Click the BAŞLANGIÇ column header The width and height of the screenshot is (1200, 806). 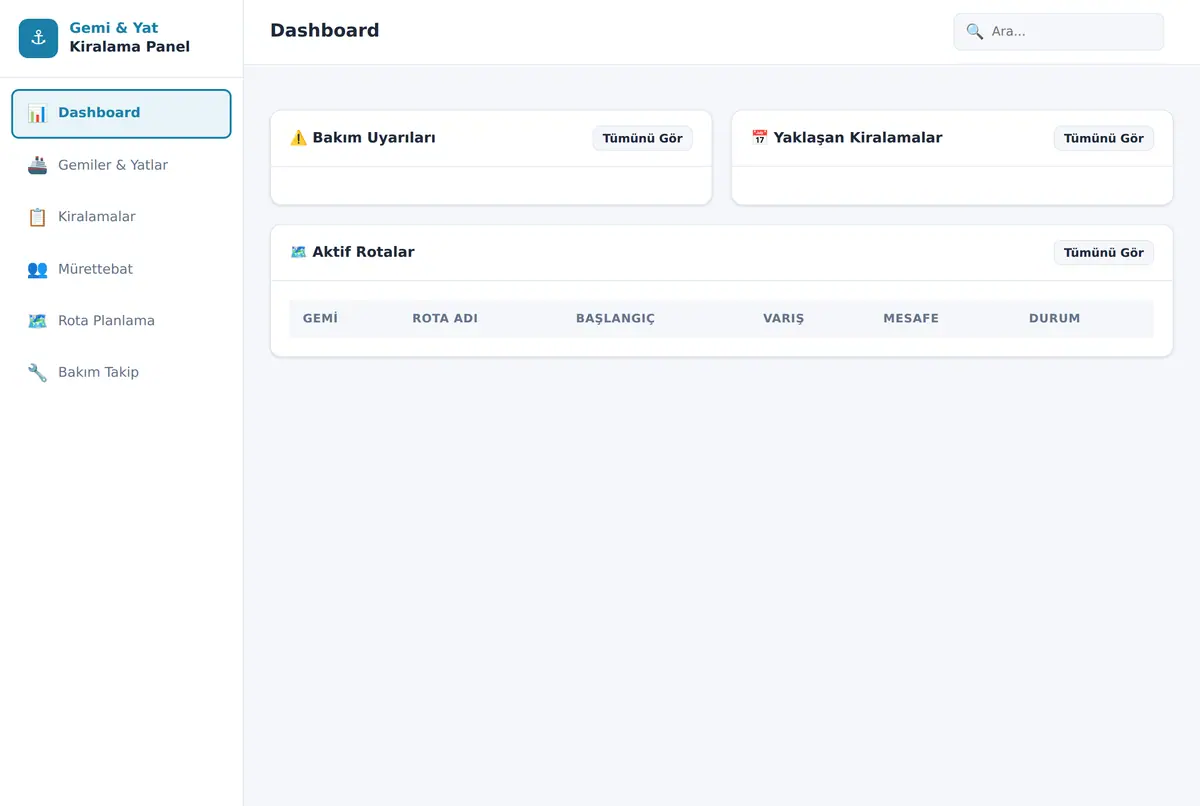pos(615,319)
